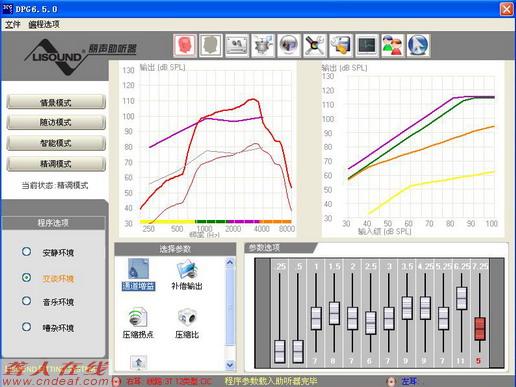Open the monitor waveform toolbar icon
This screenshot has height=387, width=516.
click(x=367, y=45)
